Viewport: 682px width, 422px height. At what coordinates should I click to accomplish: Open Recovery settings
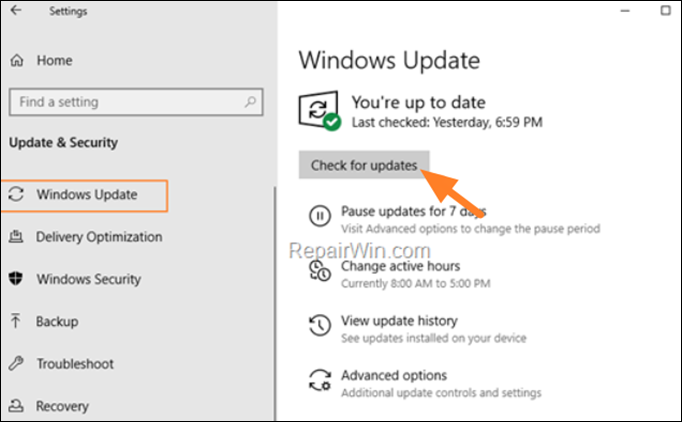62,406
